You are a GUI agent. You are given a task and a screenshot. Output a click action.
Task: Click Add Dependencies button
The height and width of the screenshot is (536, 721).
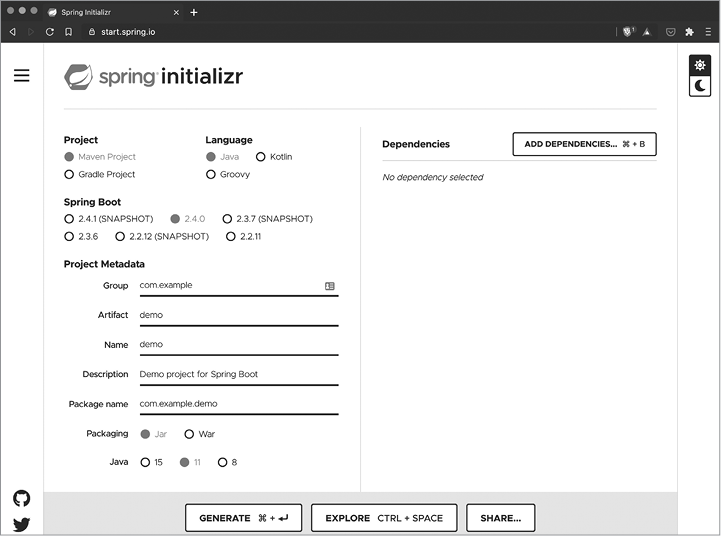point(584,144)
